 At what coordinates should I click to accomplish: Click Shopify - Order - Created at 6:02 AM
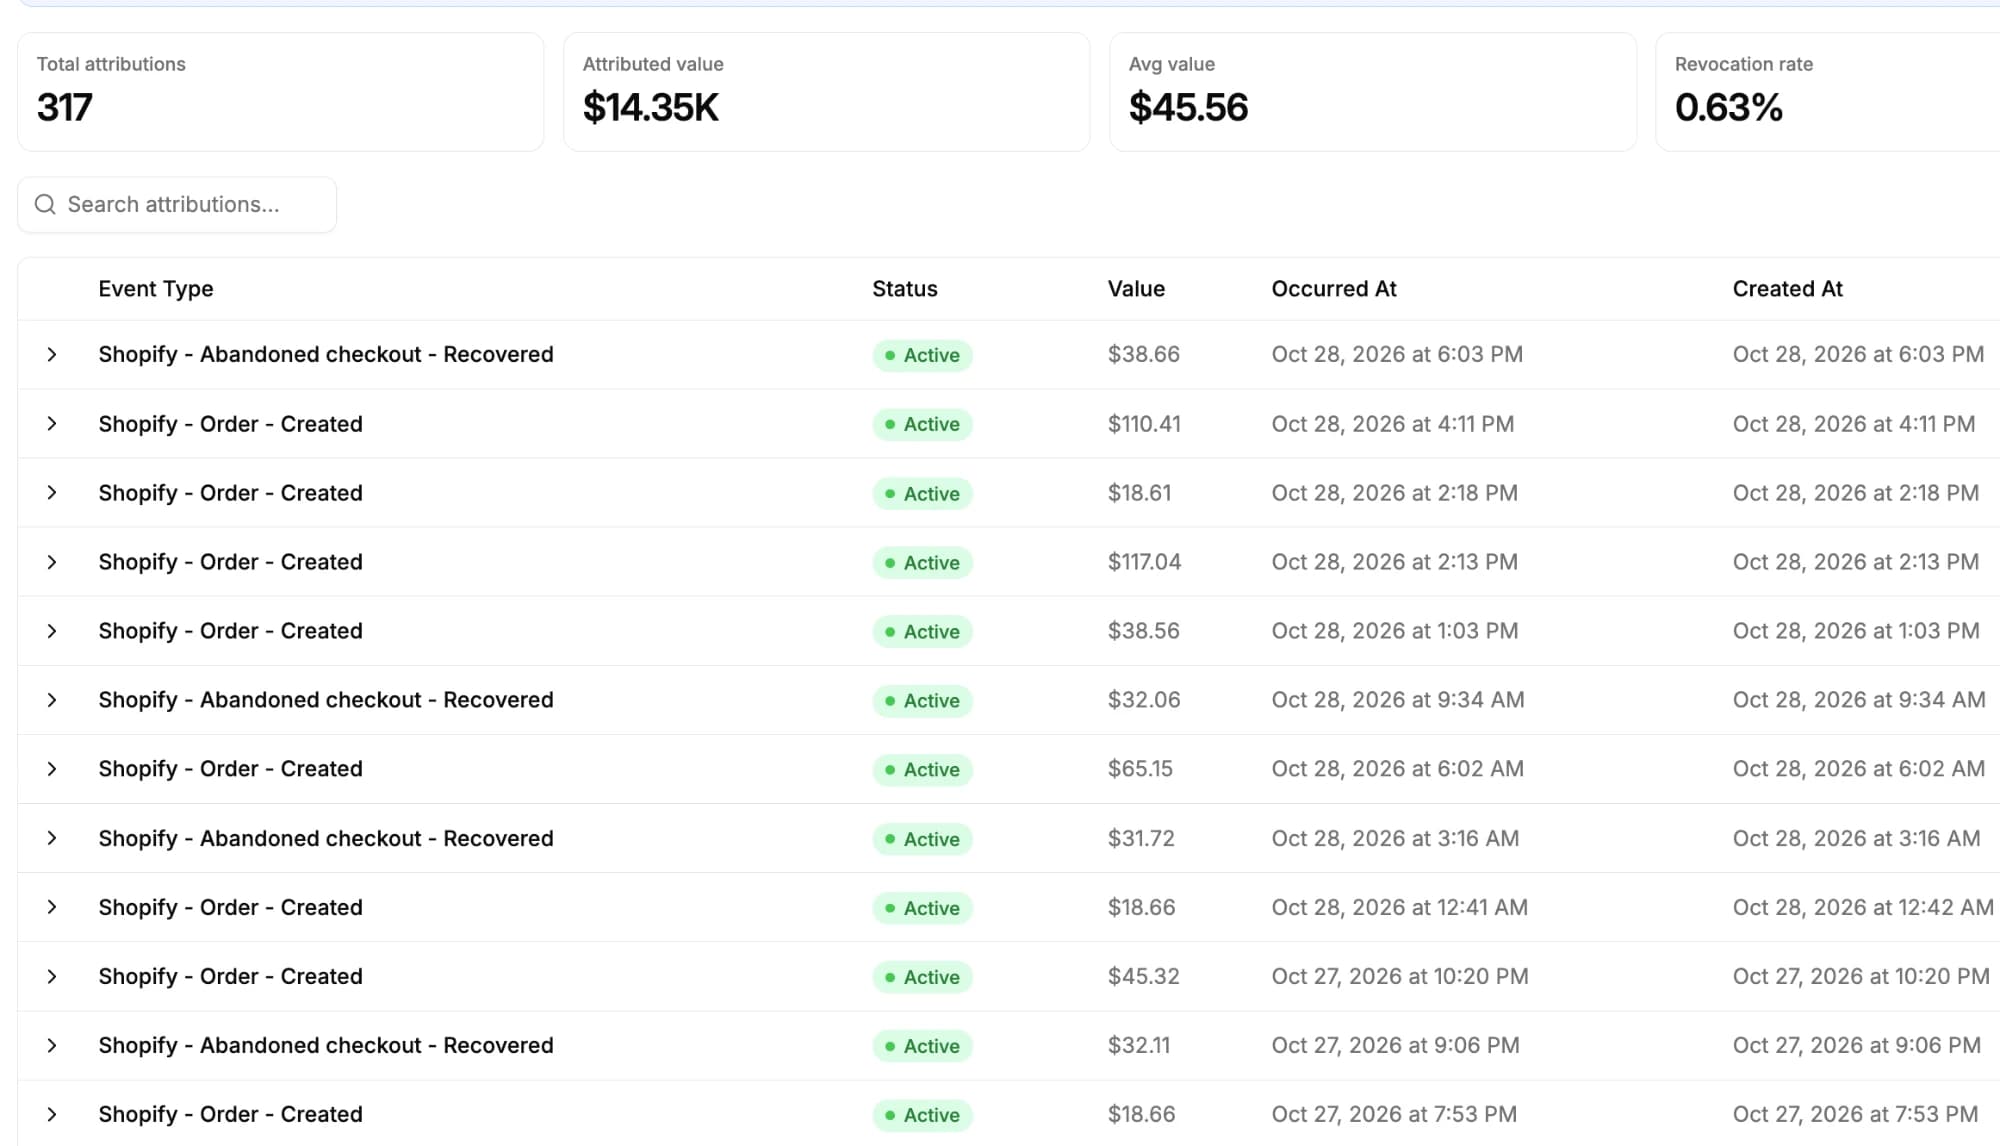(230, 769)
